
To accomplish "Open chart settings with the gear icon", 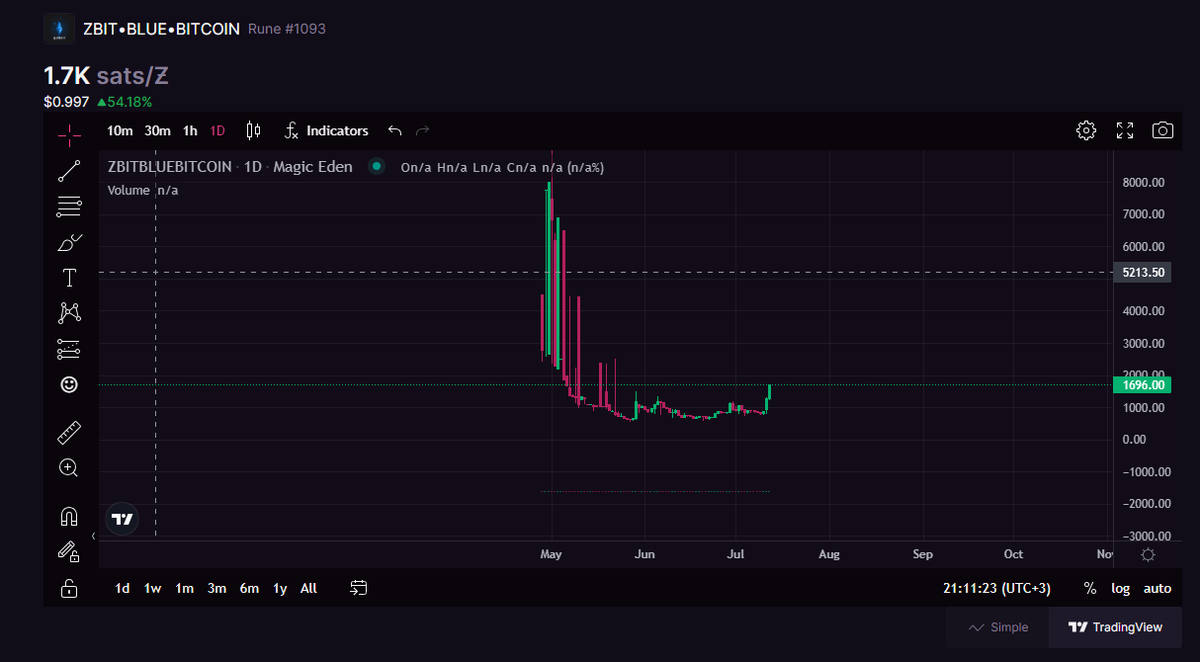I will (x=1086, y=130).
